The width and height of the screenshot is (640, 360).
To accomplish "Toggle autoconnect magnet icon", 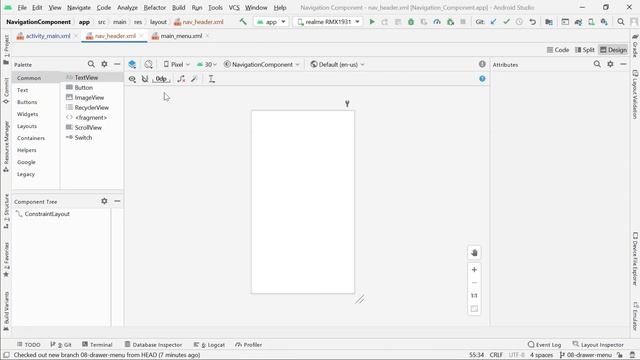I will 145,79.
